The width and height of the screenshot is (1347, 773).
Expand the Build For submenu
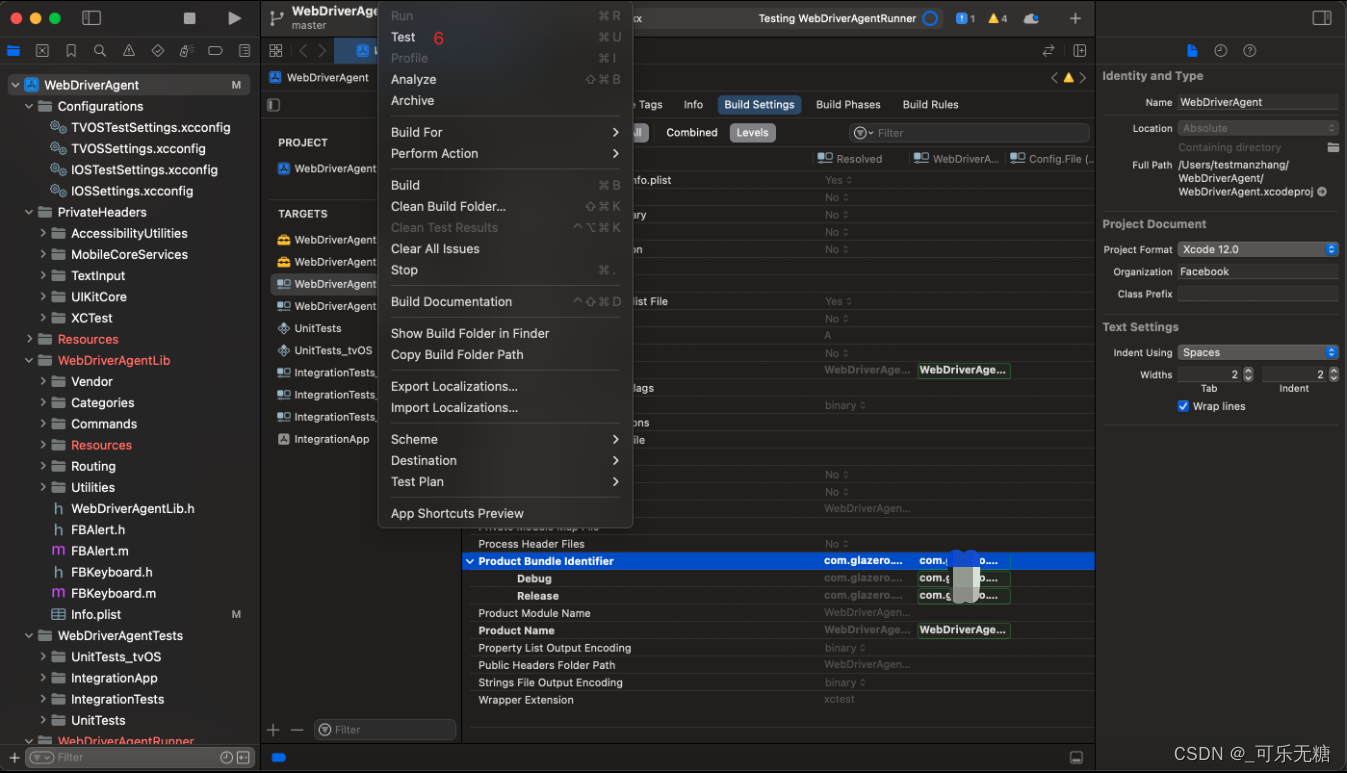[x=505, y=132]
